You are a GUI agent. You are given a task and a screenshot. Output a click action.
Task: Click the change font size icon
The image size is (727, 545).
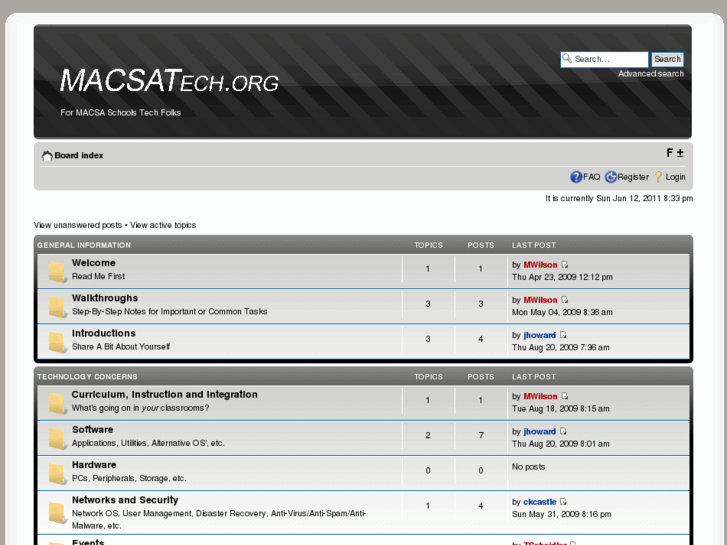coord(675,153)
